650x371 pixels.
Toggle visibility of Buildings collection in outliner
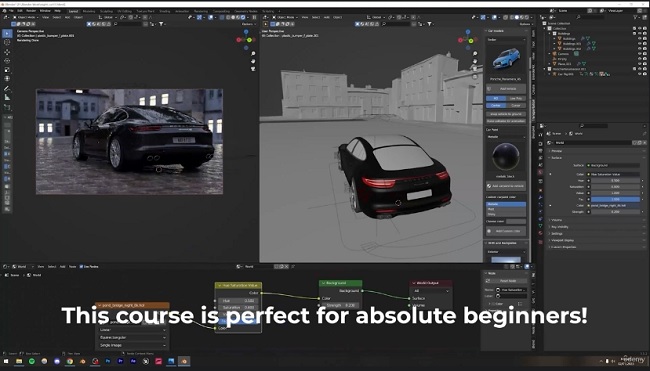tap(640, 33)
